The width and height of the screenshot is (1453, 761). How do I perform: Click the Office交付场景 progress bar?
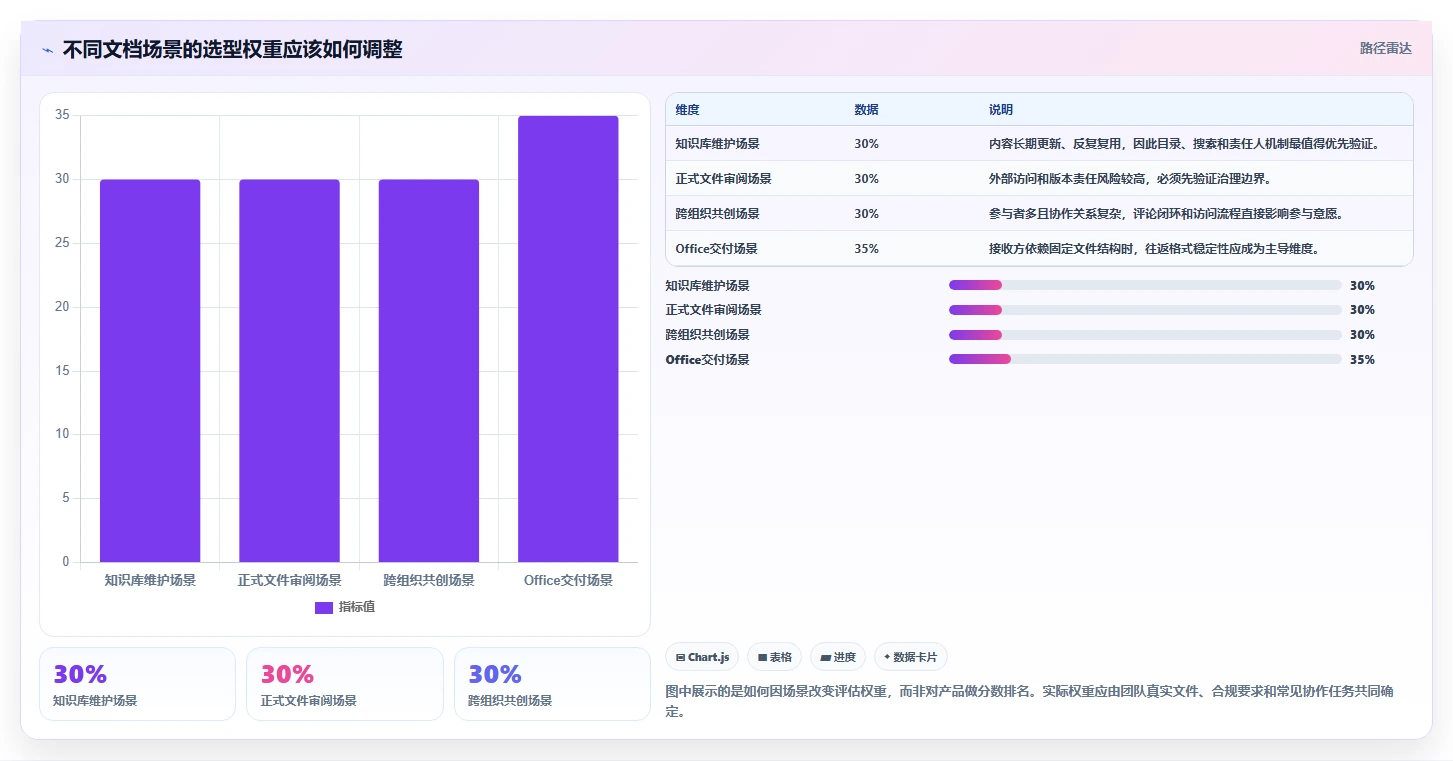(x=1145, y=359)
